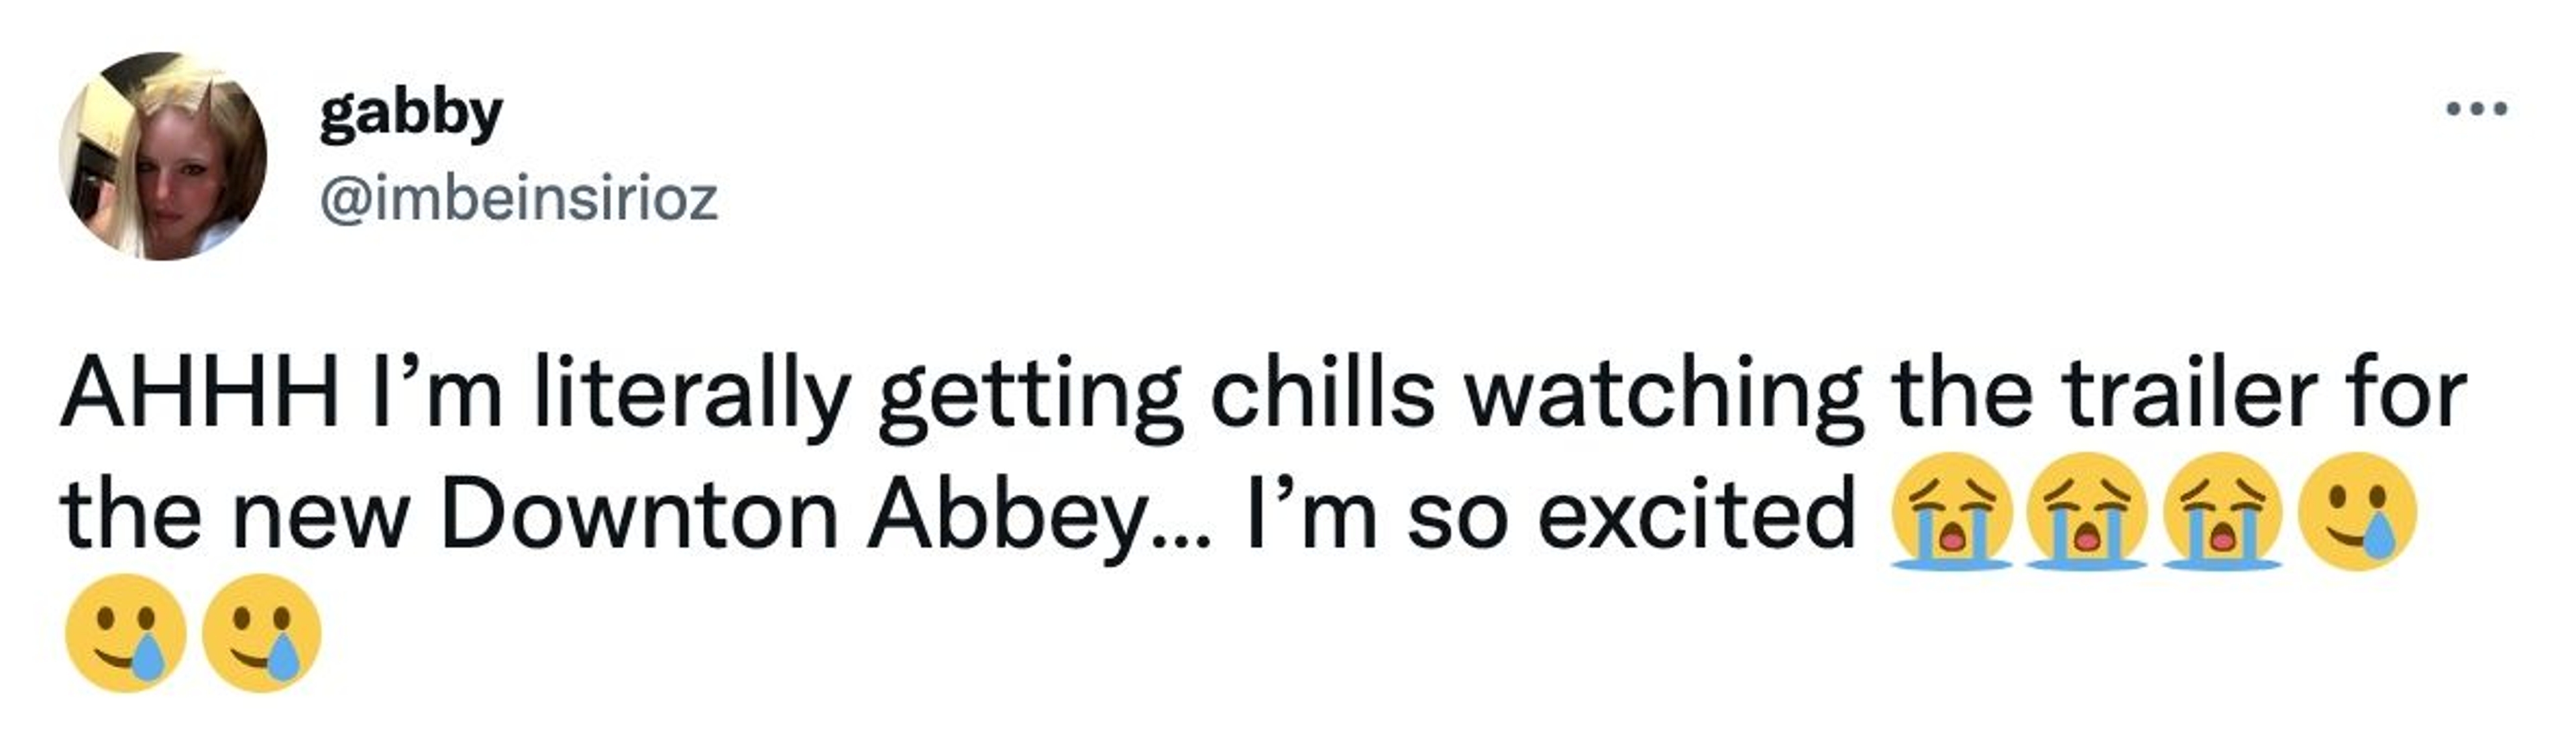
Task: Click the very last emoji in the tweet
Action: coord(262,633)
